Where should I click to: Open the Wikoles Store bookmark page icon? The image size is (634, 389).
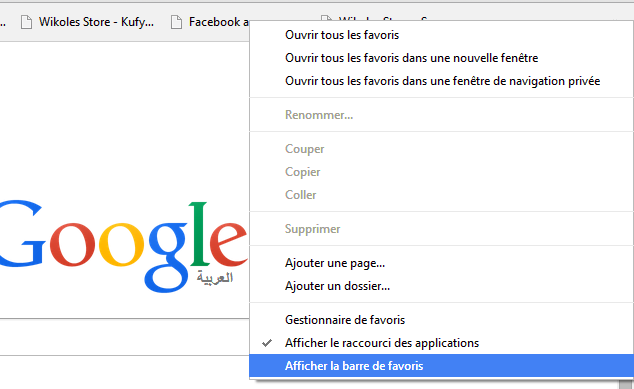coord(26,22)
